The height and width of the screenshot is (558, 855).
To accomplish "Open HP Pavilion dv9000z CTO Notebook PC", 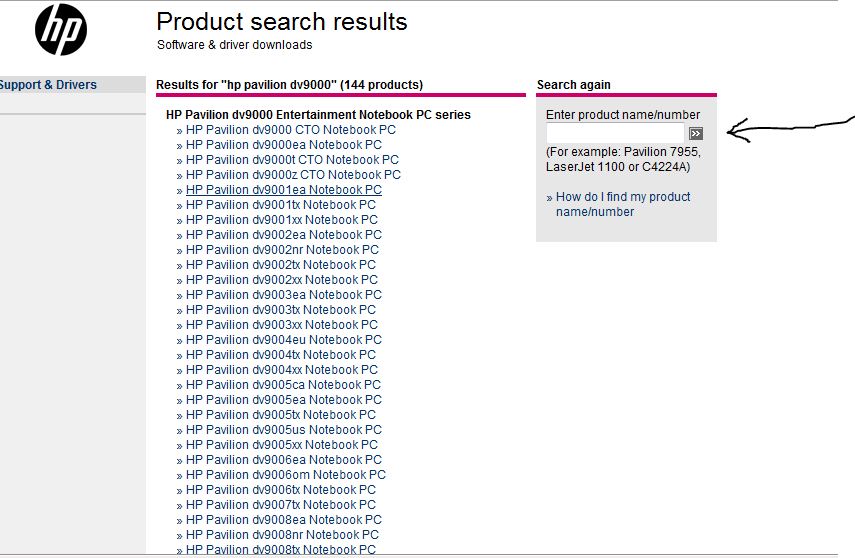I will (x=293, y=175).
